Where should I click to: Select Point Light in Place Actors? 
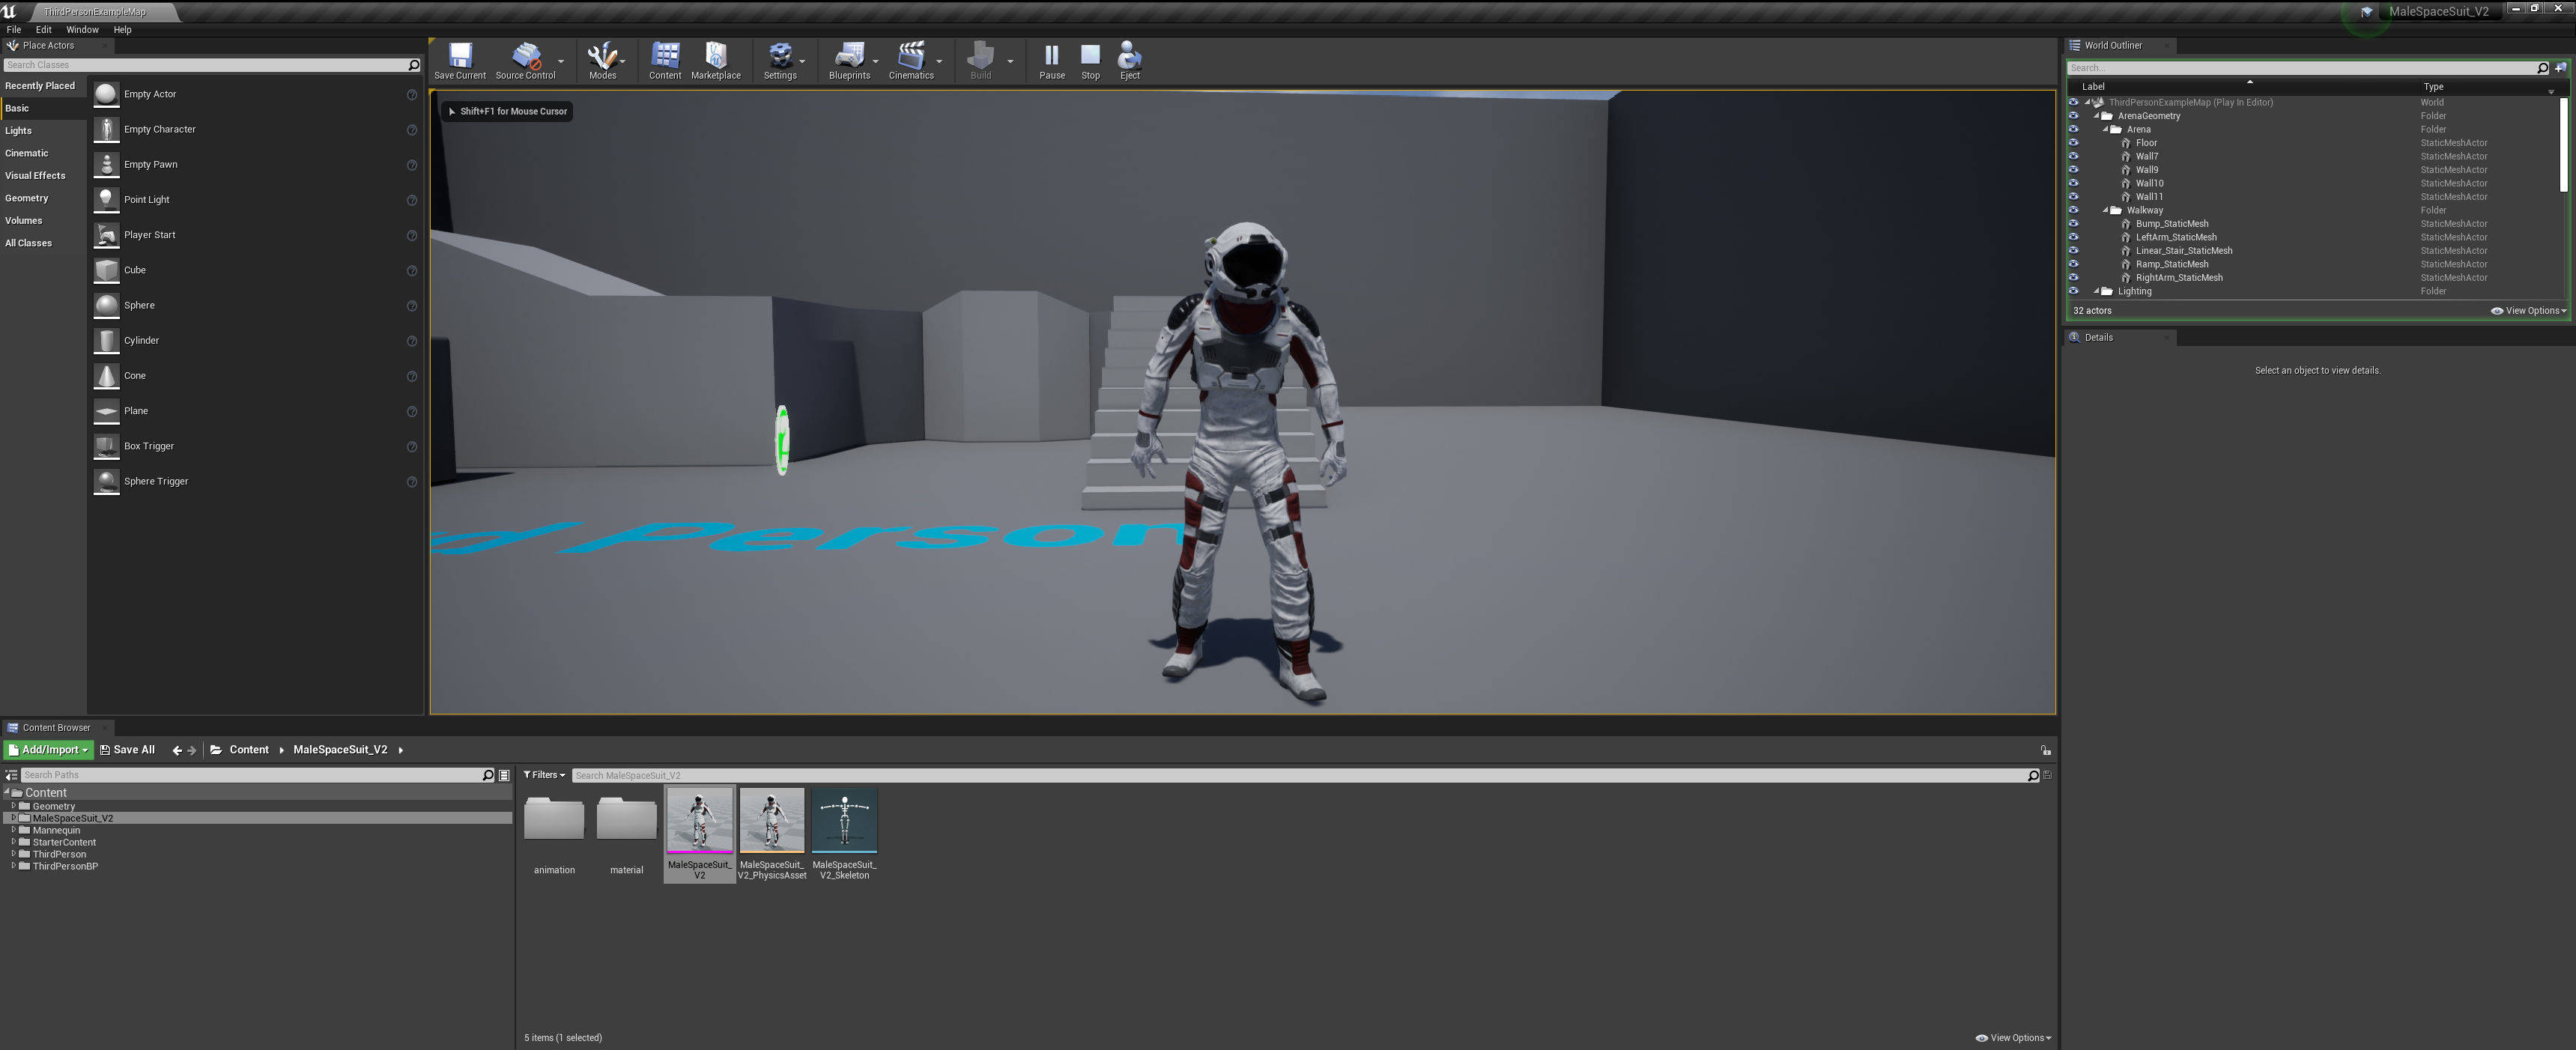(x=255, y=199)
